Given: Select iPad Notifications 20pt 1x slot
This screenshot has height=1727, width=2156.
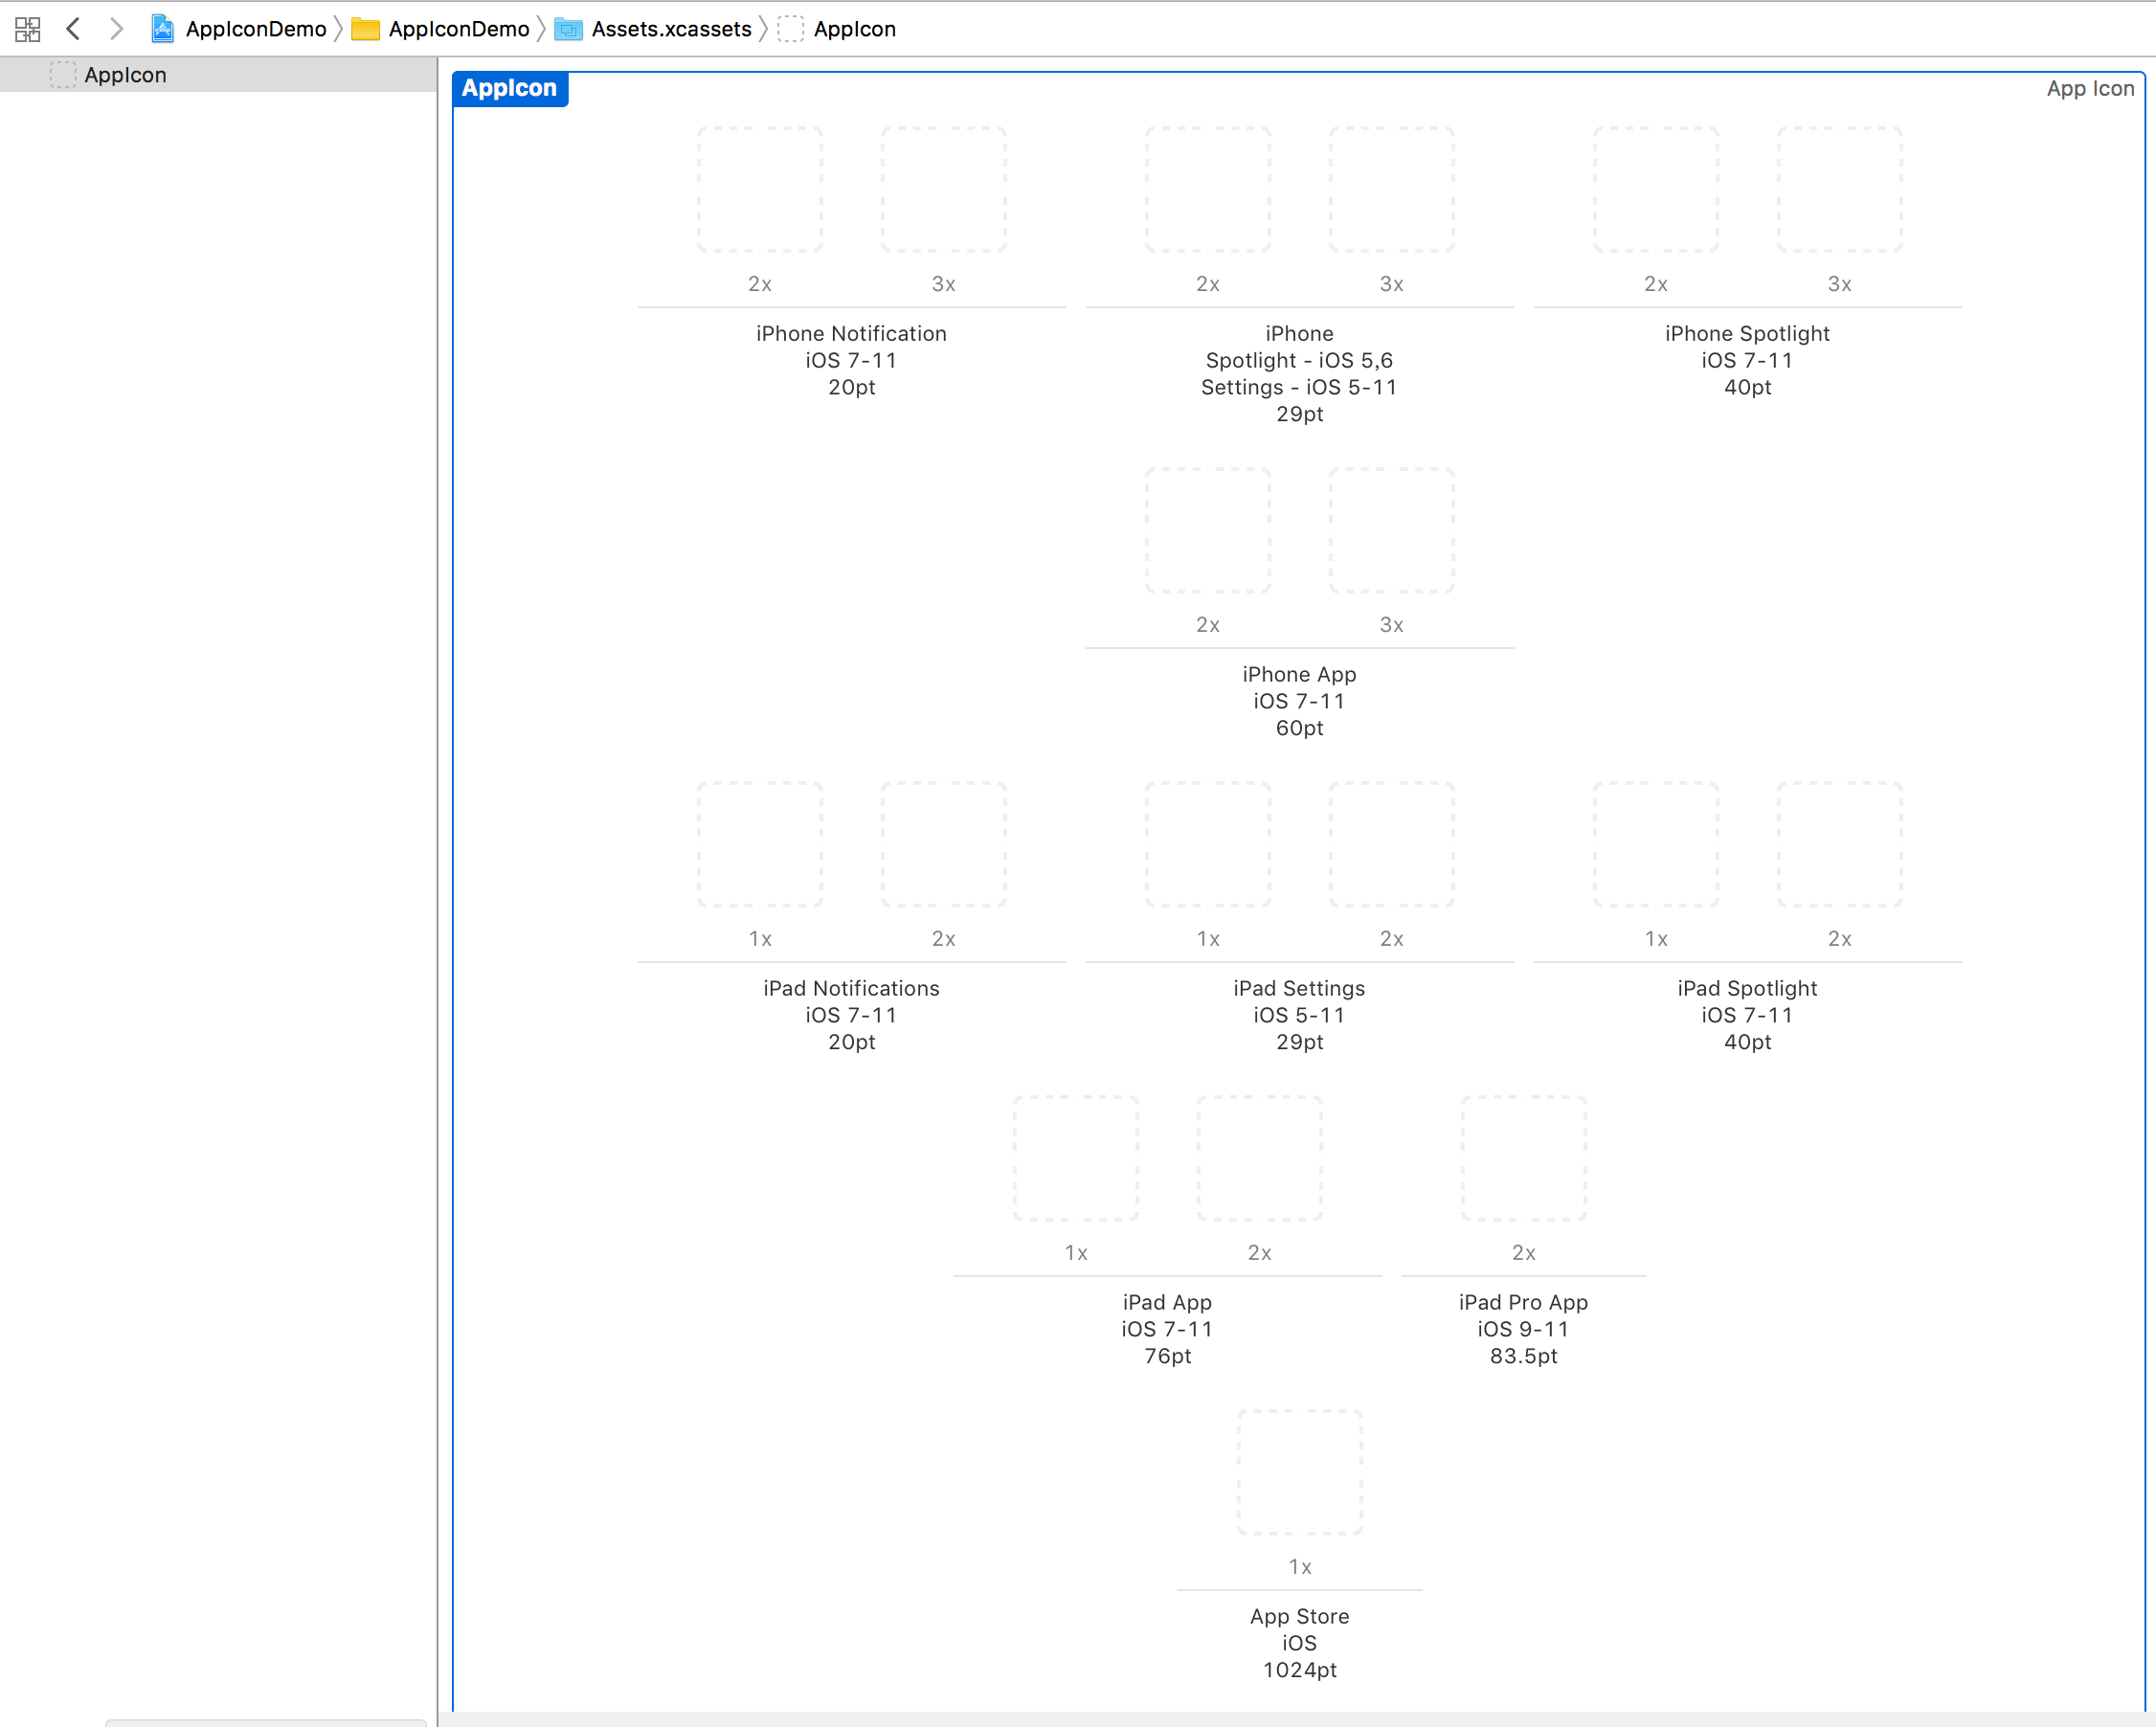Looking at the screenshot, I should pos(760,844).
